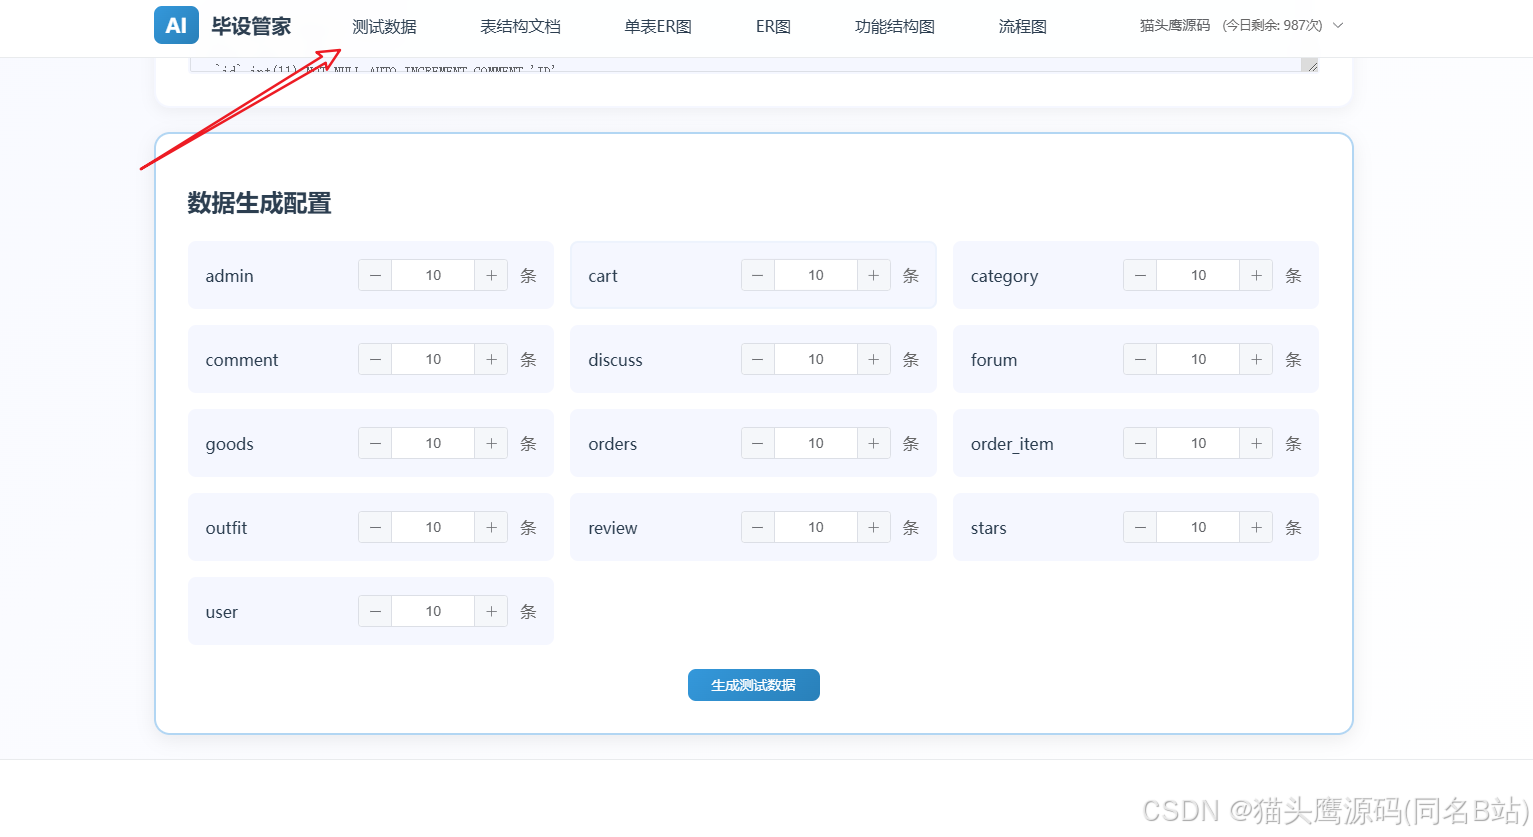The height and width of the screenshot is (837, 1533).
Task: Decrease the stars row count
Action: 1140,527
